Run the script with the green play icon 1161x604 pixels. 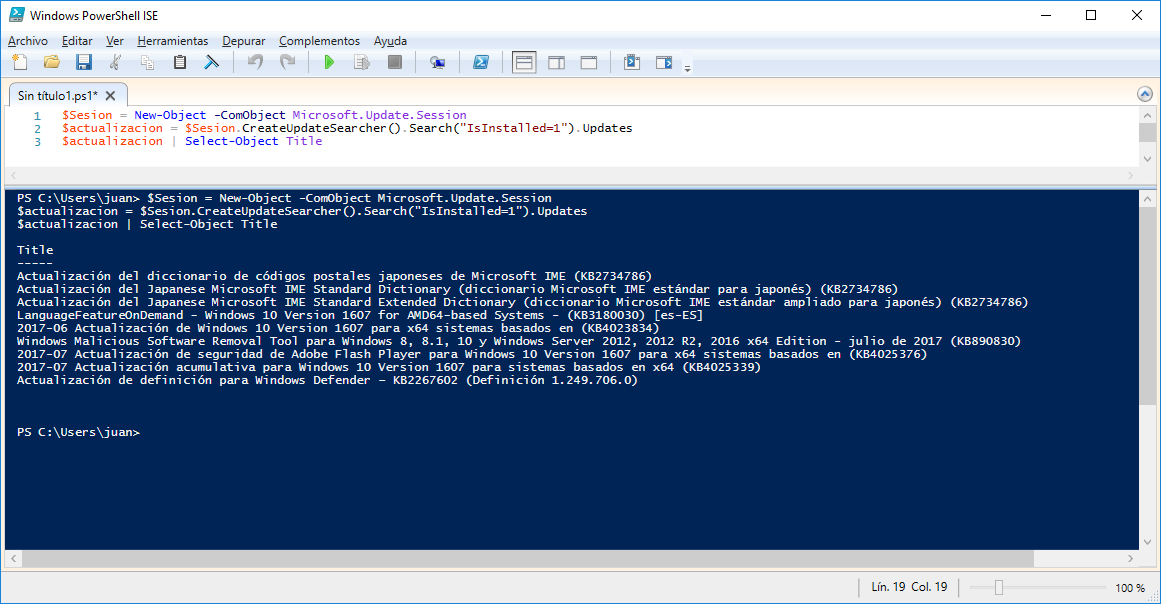pos(329,62)
